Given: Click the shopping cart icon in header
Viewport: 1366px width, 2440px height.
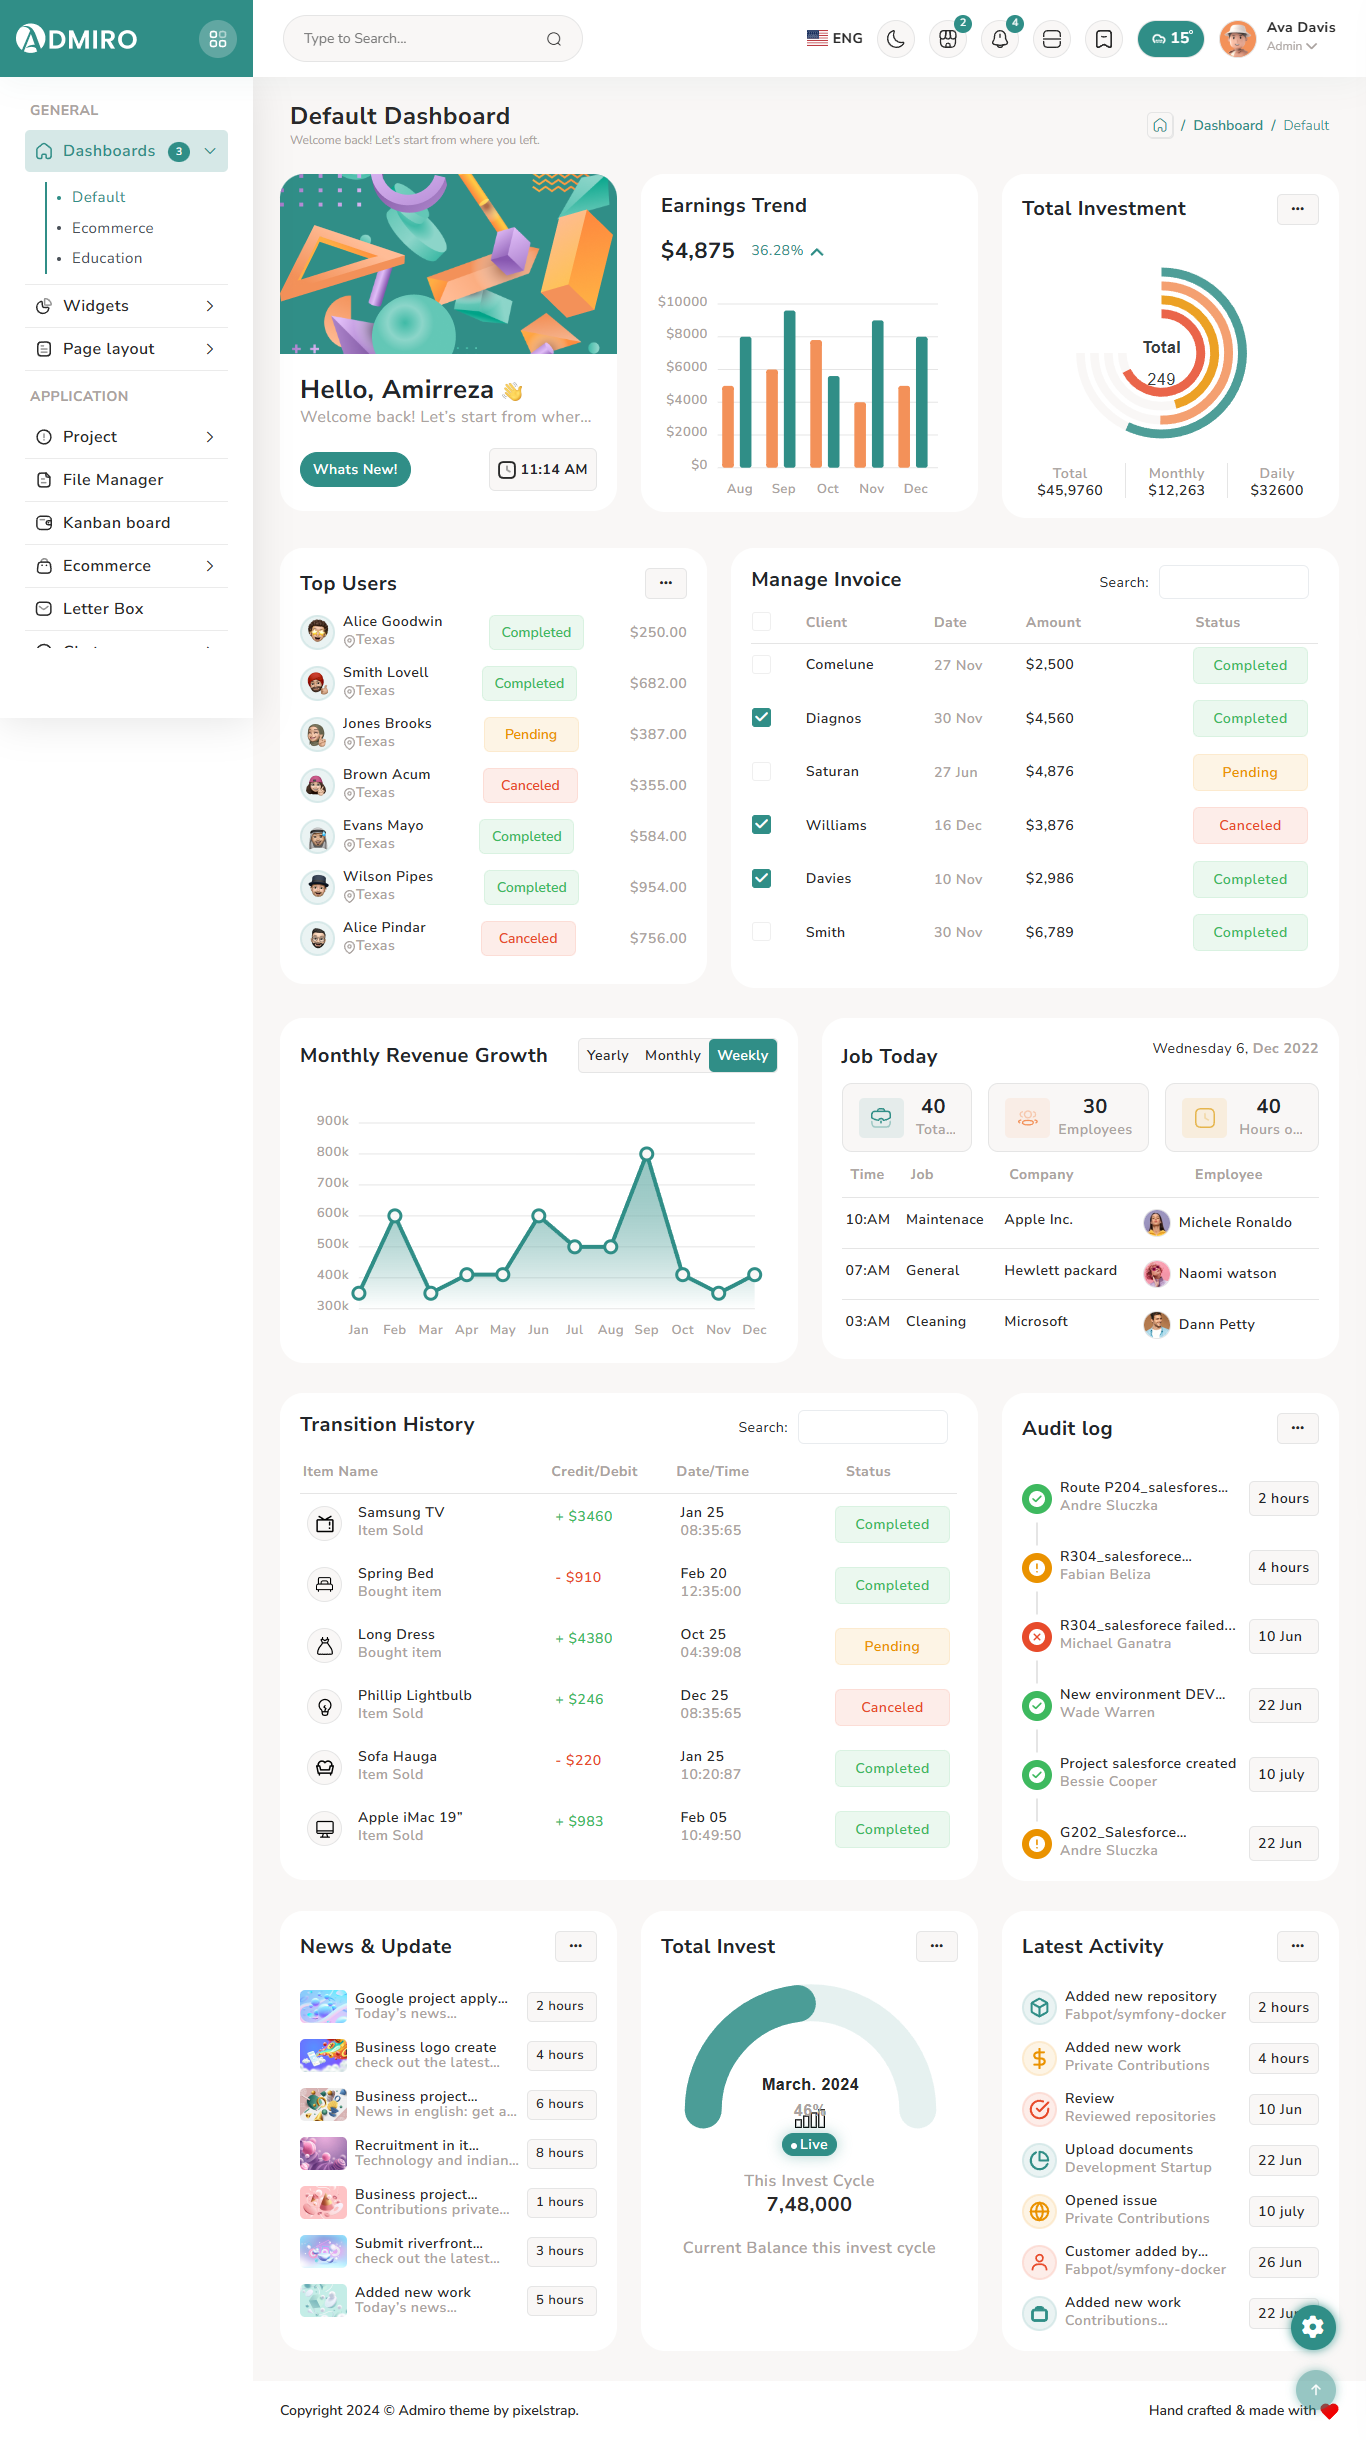Looking at the screenshot, I should 947,39.
